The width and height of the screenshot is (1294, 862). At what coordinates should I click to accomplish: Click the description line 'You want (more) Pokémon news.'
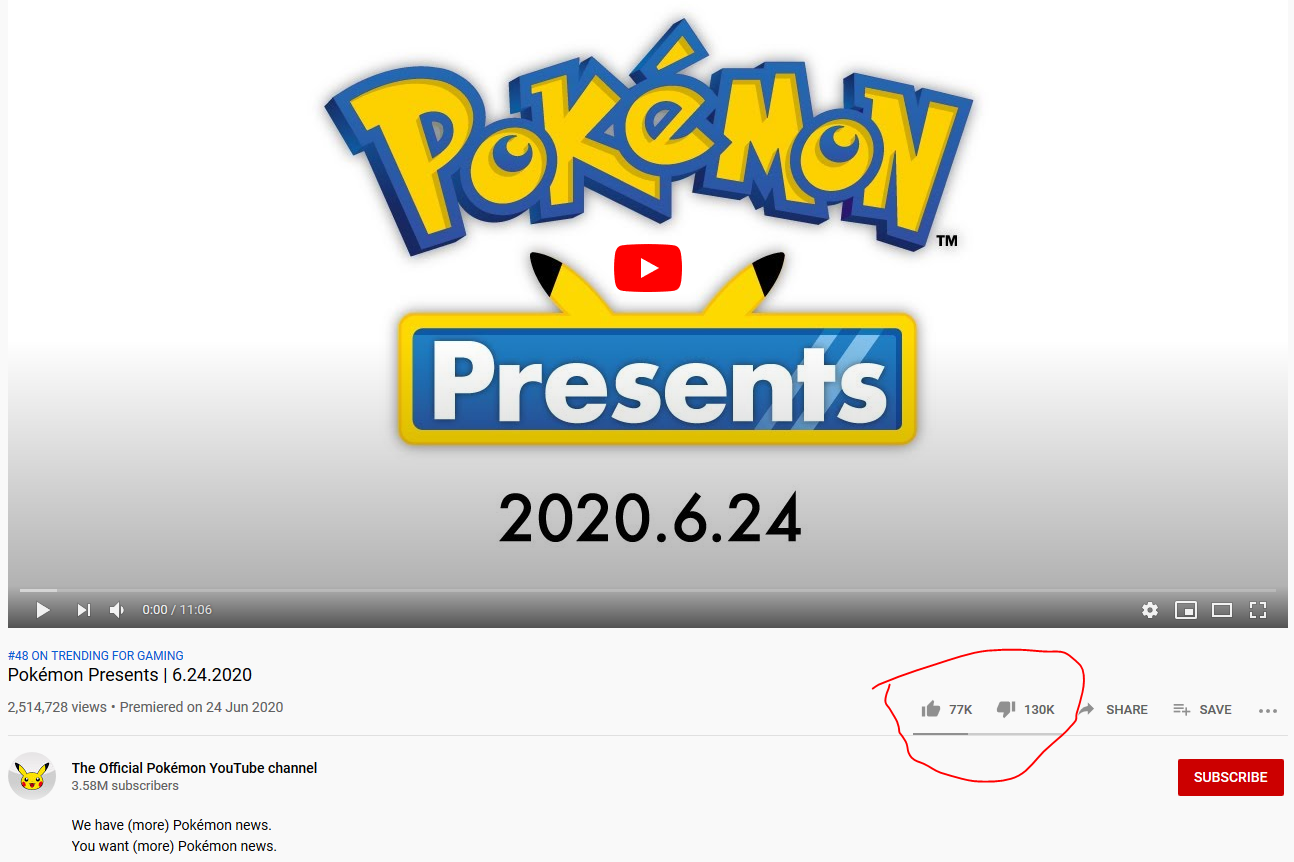coord(174,846)
